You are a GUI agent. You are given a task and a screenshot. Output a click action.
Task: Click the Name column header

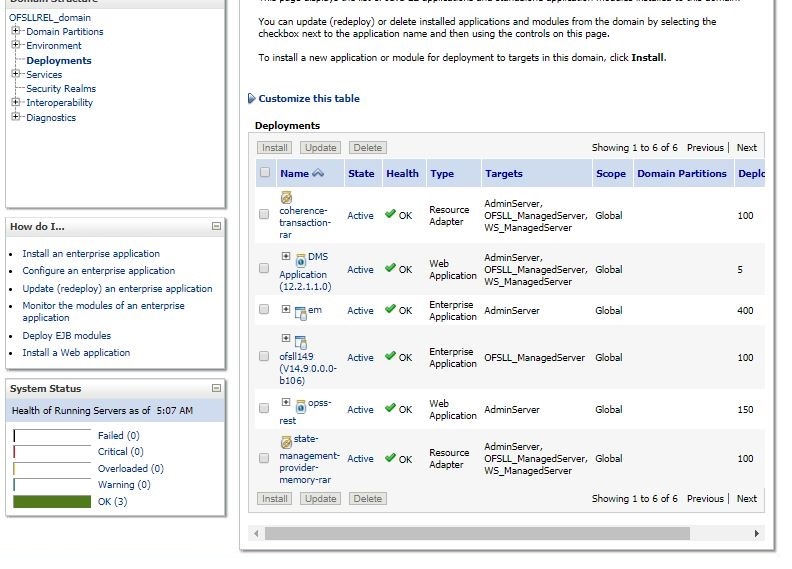click(x=294, y=173)
